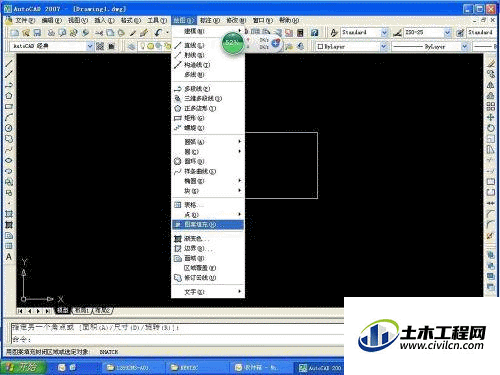Image resolution: width=500 pixels, height=375 pixels.
Task: Expand the 建模 submenu arrow
Action: 239,31
